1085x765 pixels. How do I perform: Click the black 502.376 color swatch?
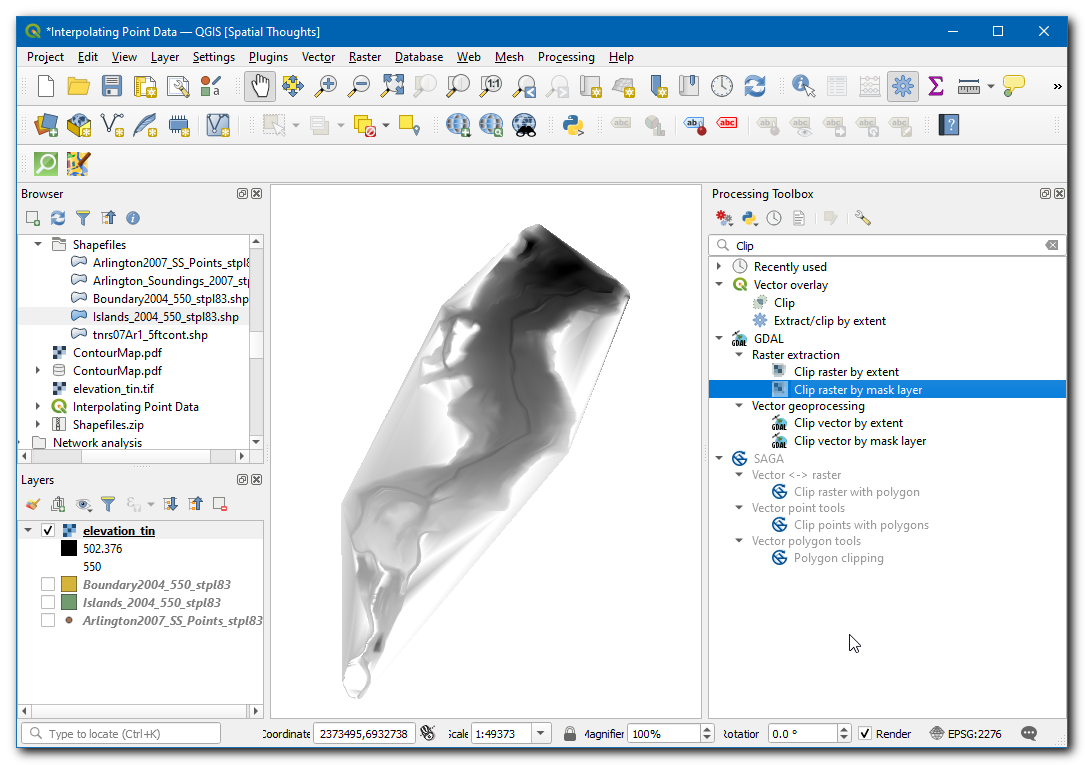[x=68, y=549]
